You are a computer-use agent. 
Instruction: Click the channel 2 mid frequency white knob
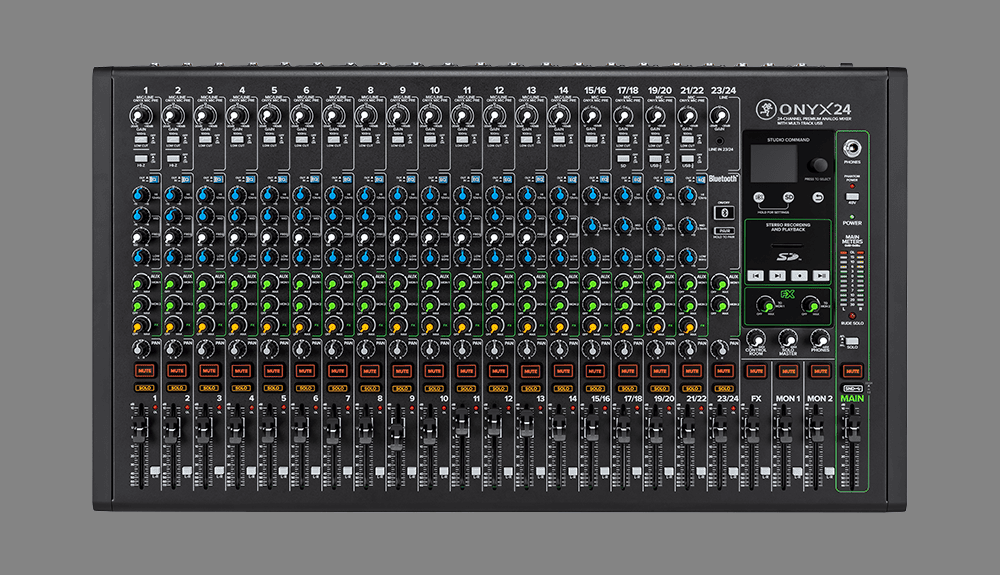[x=173, y=237]
